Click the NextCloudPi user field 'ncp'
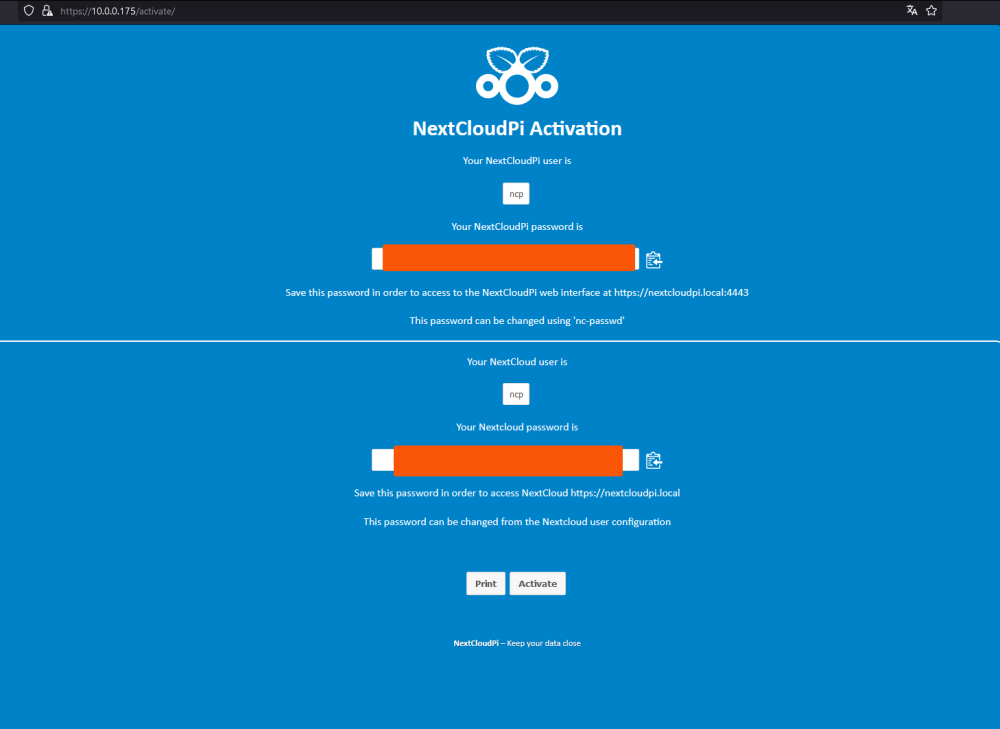Screen dimensions: 1000x729 516,194
